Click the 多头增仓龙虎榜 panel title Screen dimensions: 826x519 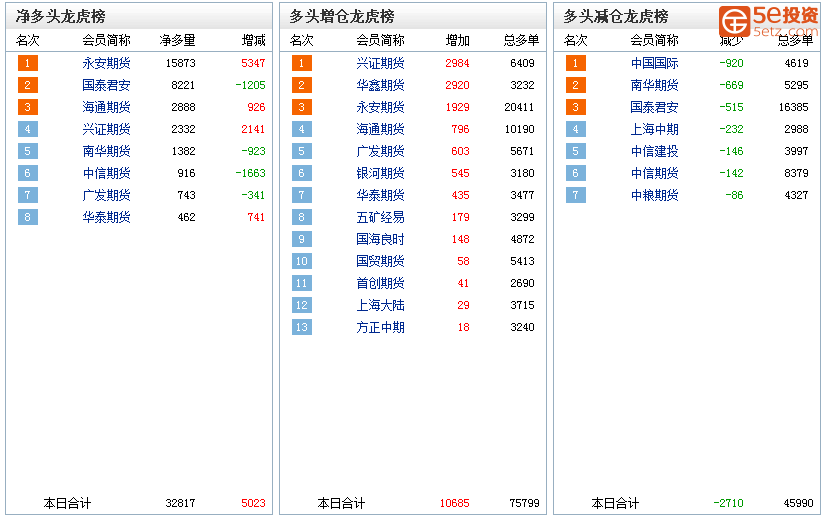point(342,16)
